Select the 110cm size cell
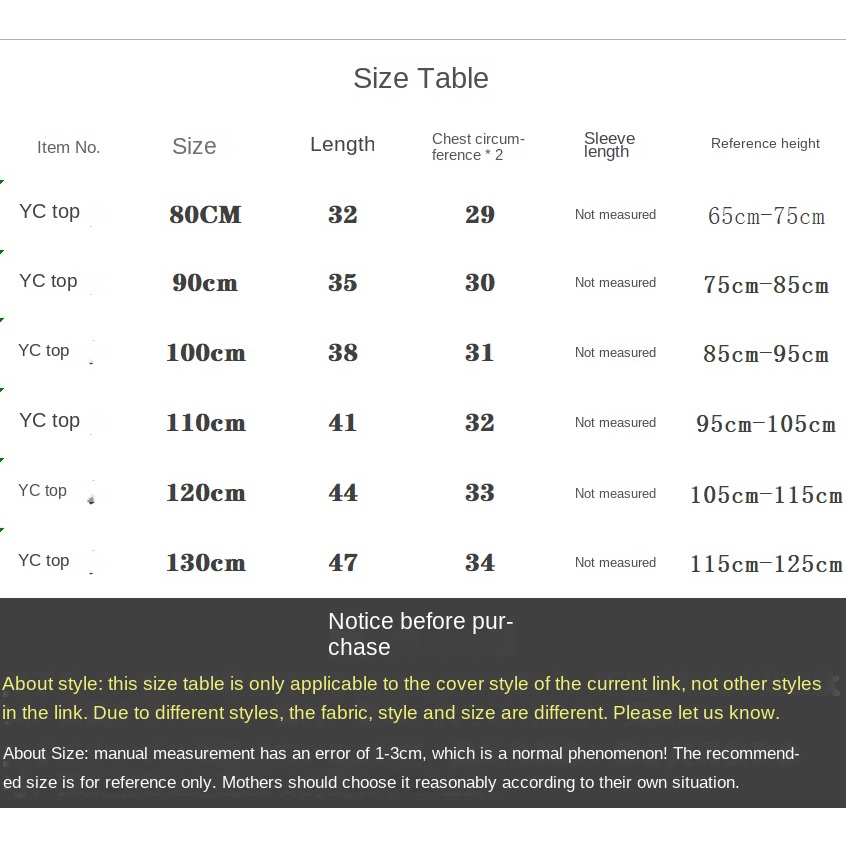 tap(206, 422)
